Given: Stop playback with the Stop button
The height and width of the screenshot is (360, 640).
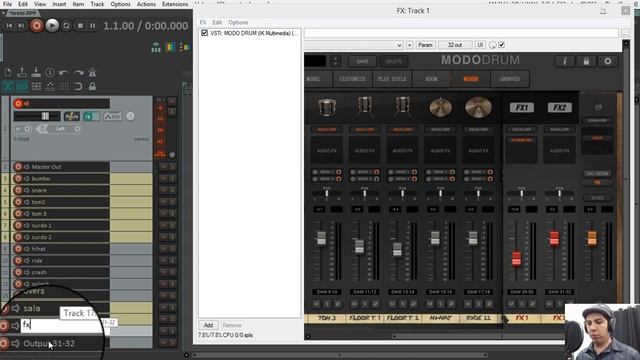Looking at the screenshot, I should click(80, 26).
